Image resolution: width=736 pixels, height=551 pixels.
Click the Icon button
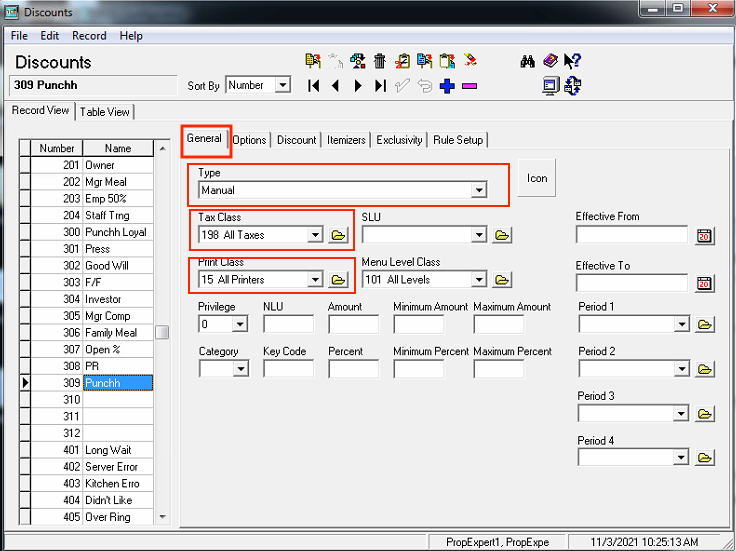pos(537,178)
